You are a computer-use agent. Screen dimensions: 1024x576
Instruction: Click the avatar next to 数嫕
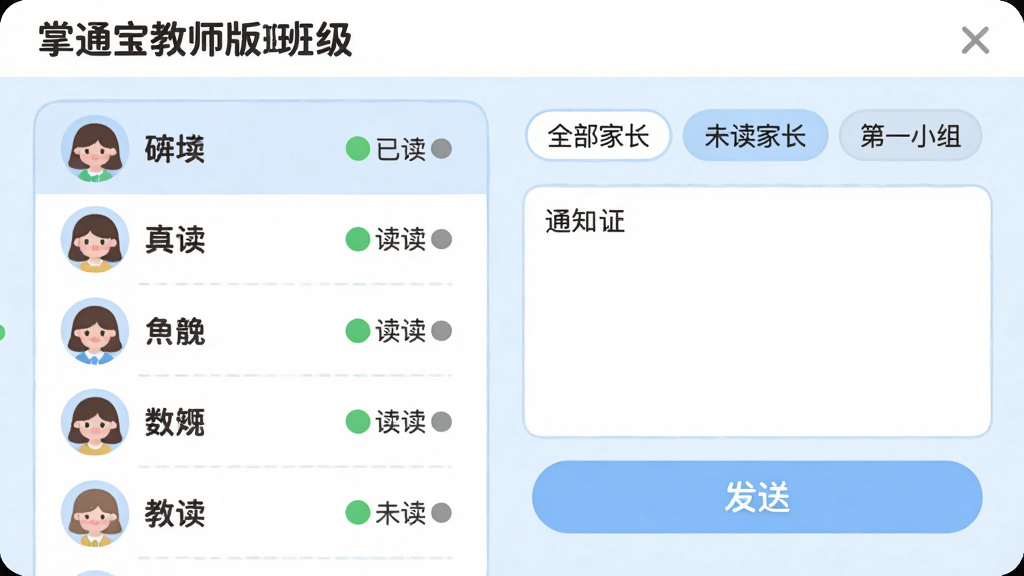(x=95, y=422)
